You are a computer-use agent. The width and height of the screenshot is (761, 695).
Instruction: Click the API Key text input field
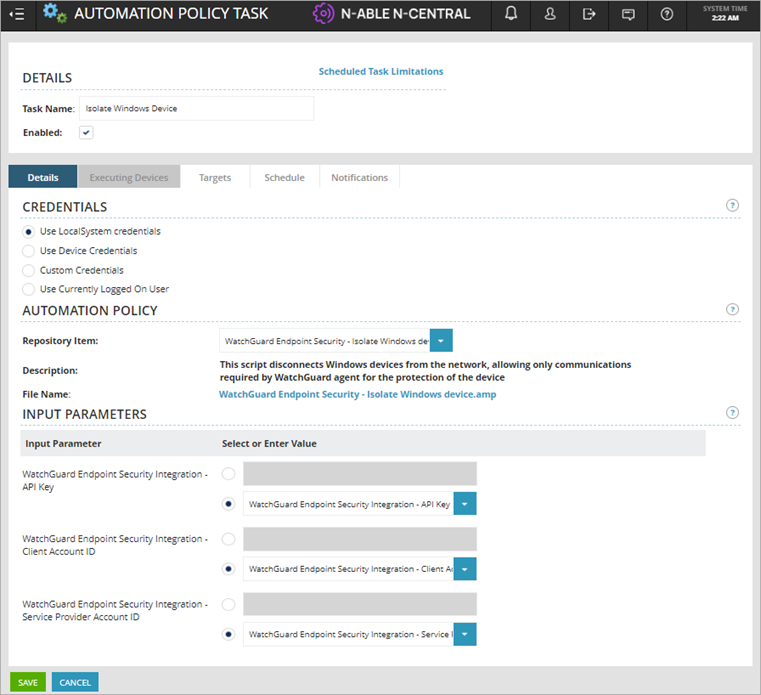pyautogui.click(x=360, y=474)
